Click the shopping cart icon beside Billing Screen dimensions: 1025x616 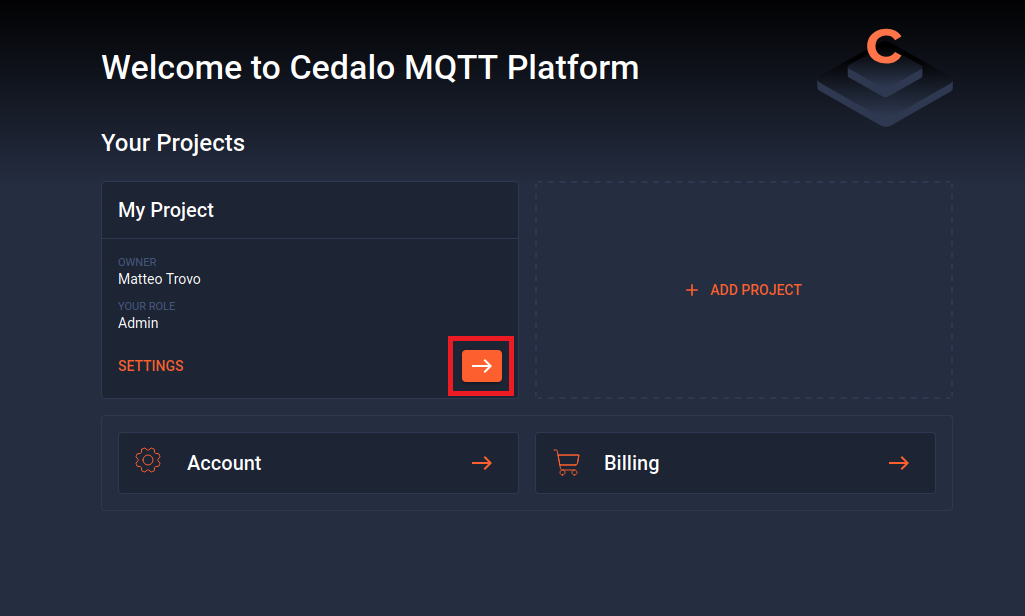566,462
